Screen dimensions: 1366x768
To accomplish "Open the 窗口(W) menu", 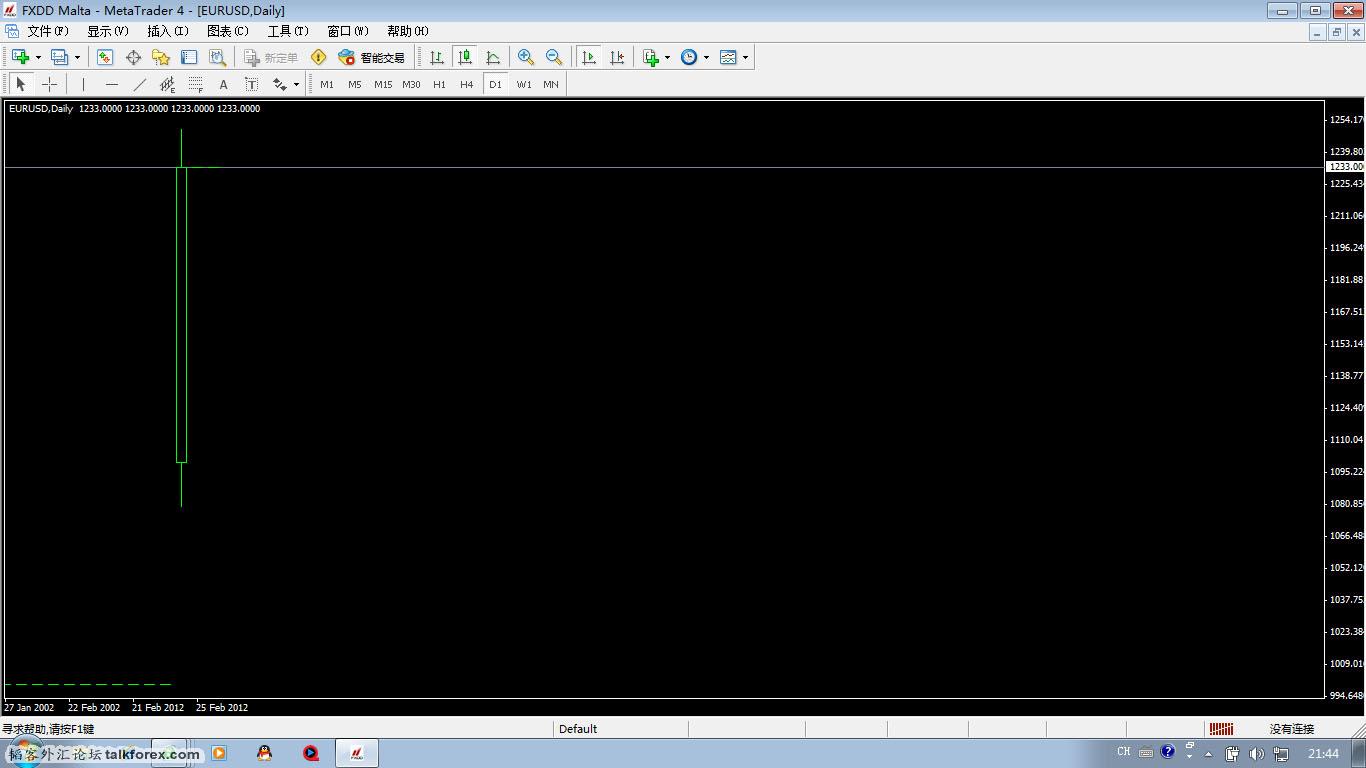I will tap(348, 31).
